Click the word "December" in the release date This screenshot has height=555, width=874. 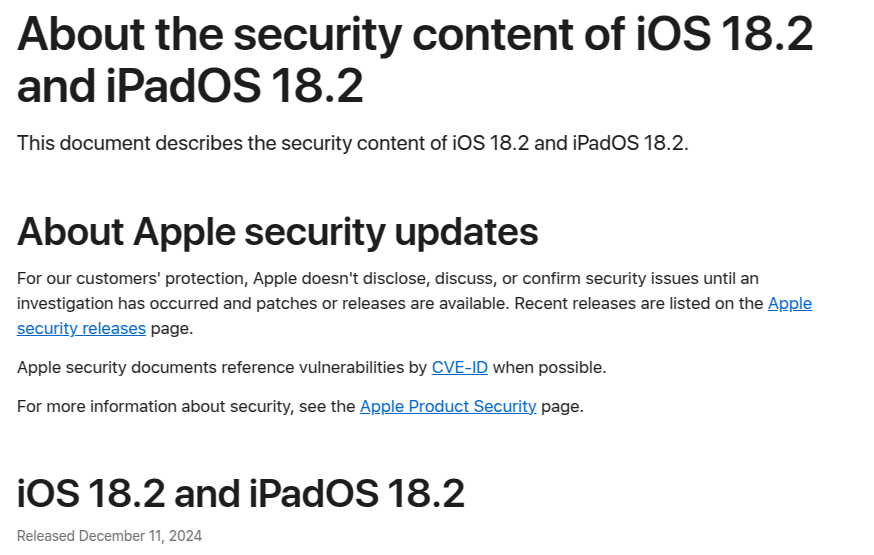(112, 536)
